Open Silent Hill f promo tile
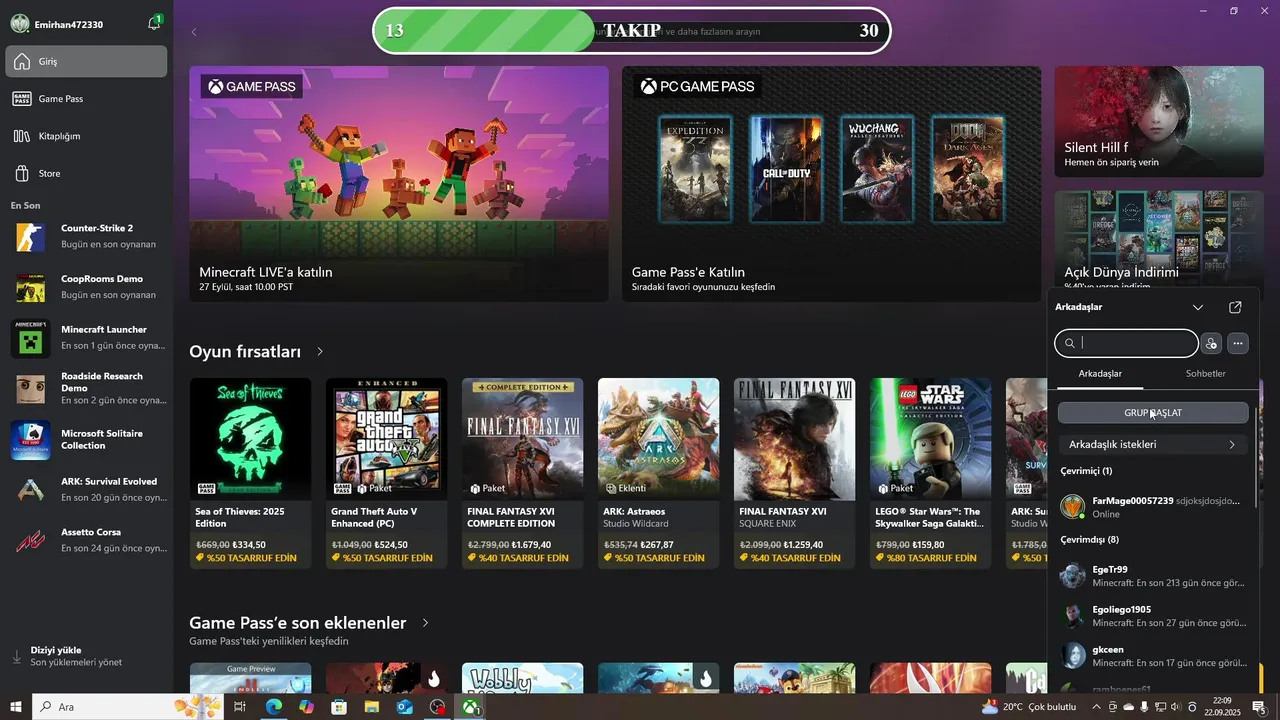 point(1158,122)
